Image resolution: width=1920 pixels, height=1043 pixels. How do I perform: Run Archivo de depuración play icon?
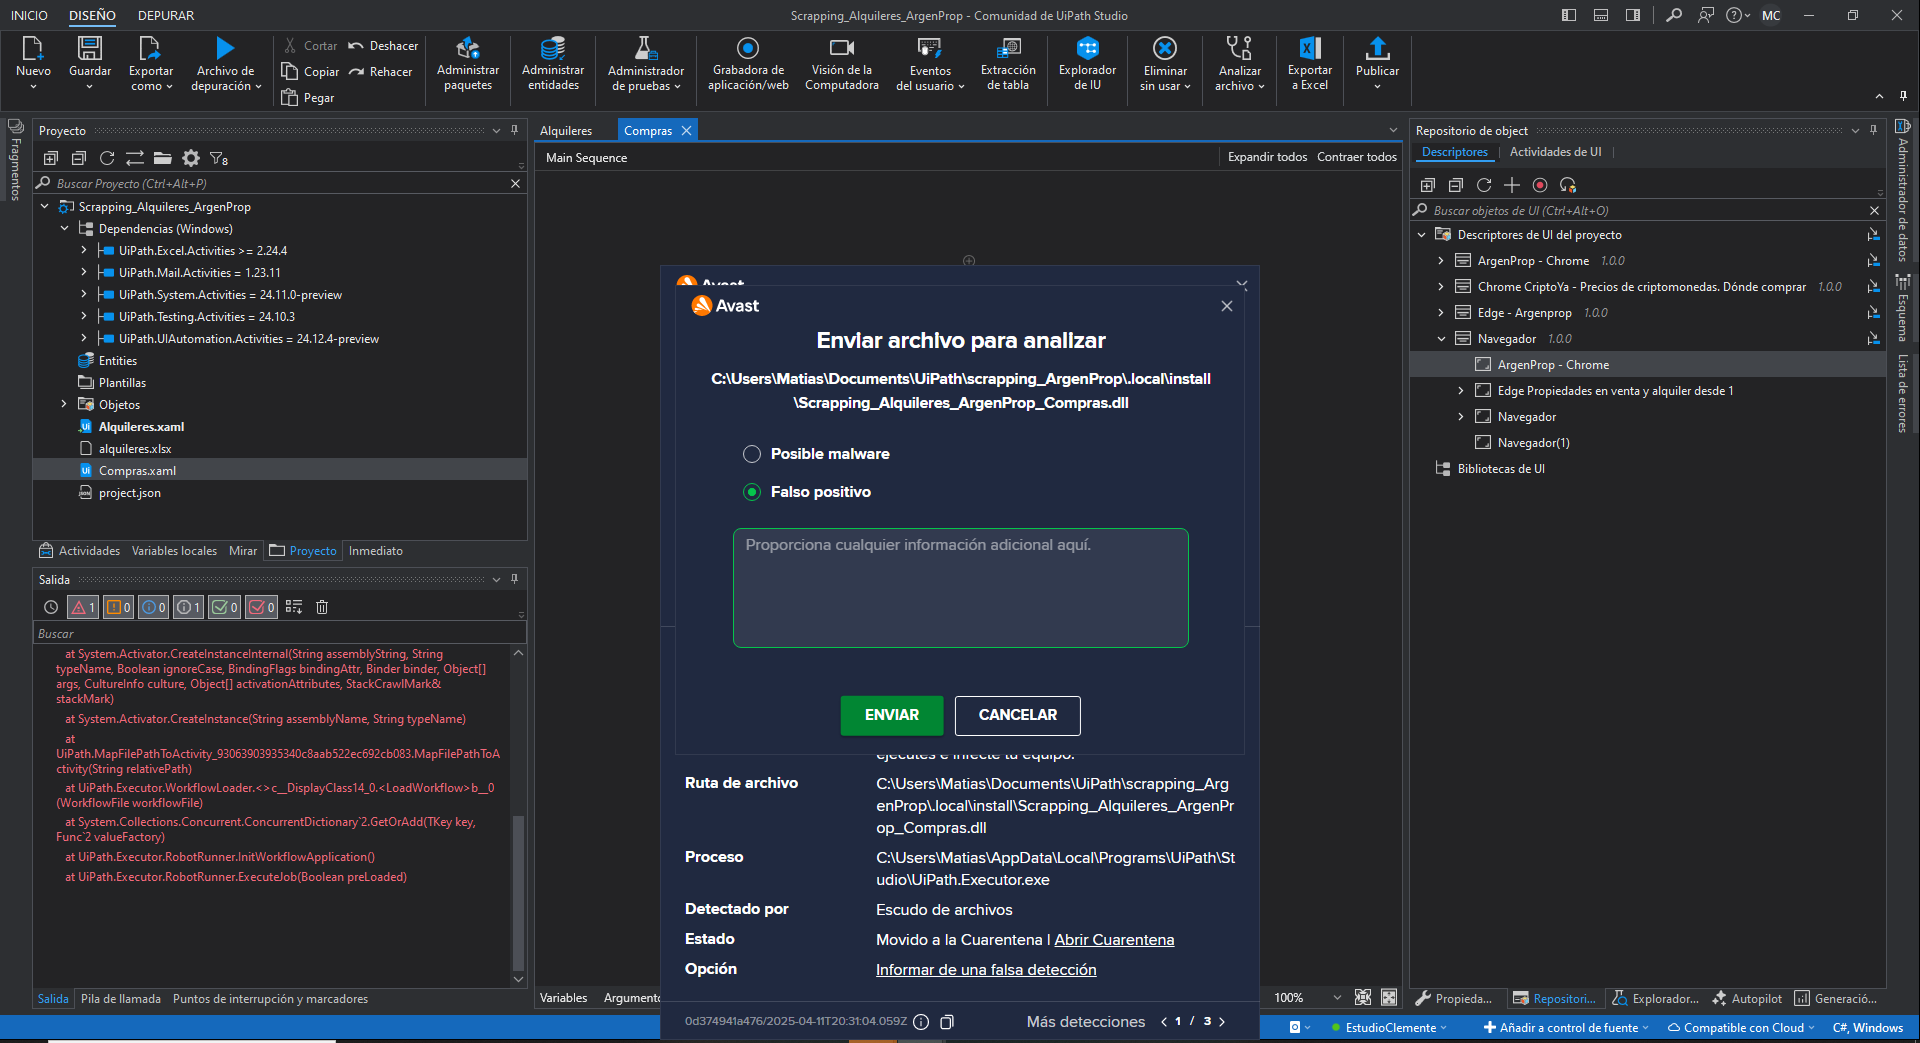225,48
